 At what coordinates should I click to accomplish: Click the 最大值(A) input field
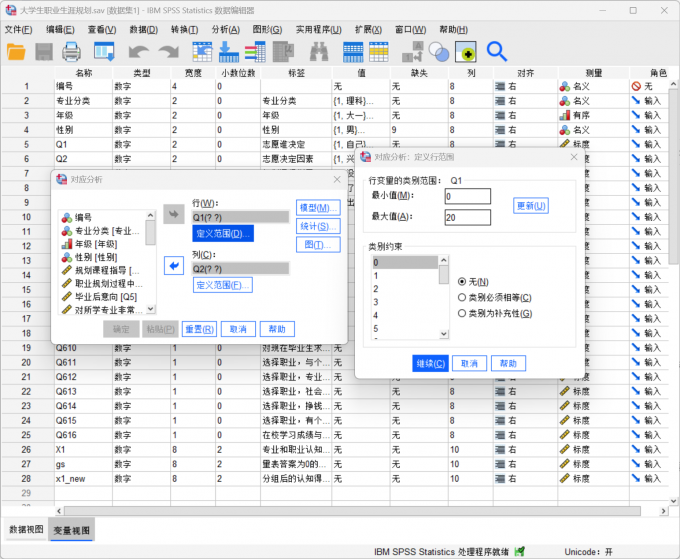468,217
